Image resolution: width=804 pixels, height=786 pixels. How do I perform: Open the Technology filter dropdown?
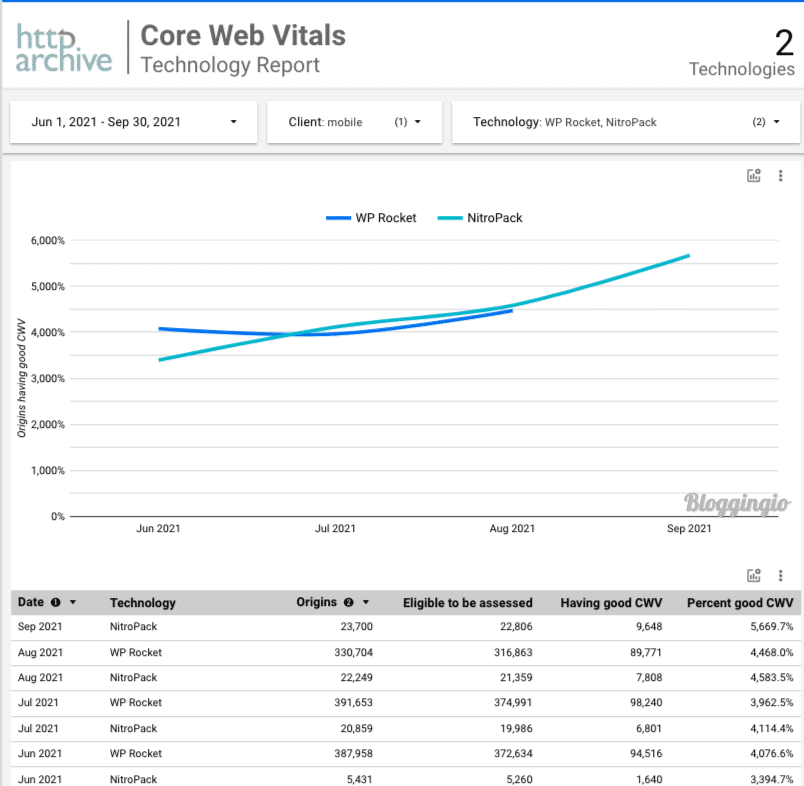(x=626, y=122)
